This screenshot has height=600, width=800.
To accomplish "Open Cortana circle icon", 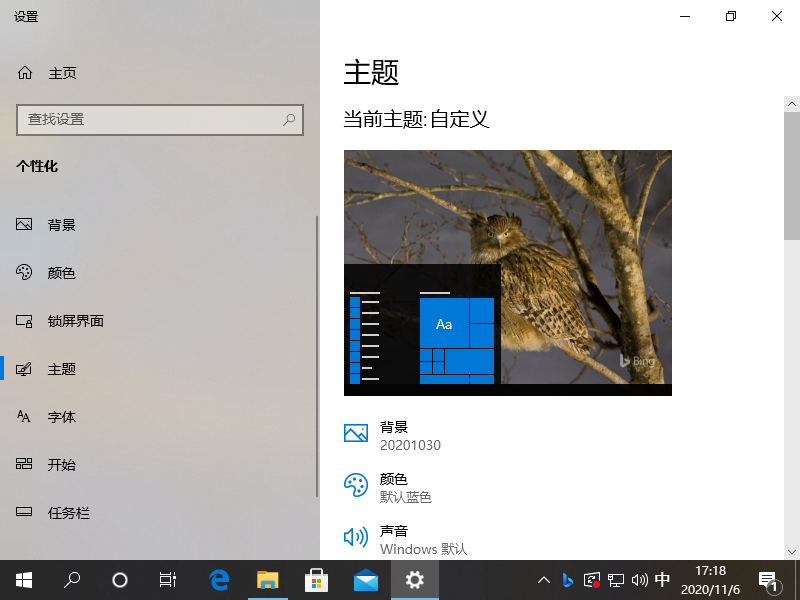I will pos(120,580).
